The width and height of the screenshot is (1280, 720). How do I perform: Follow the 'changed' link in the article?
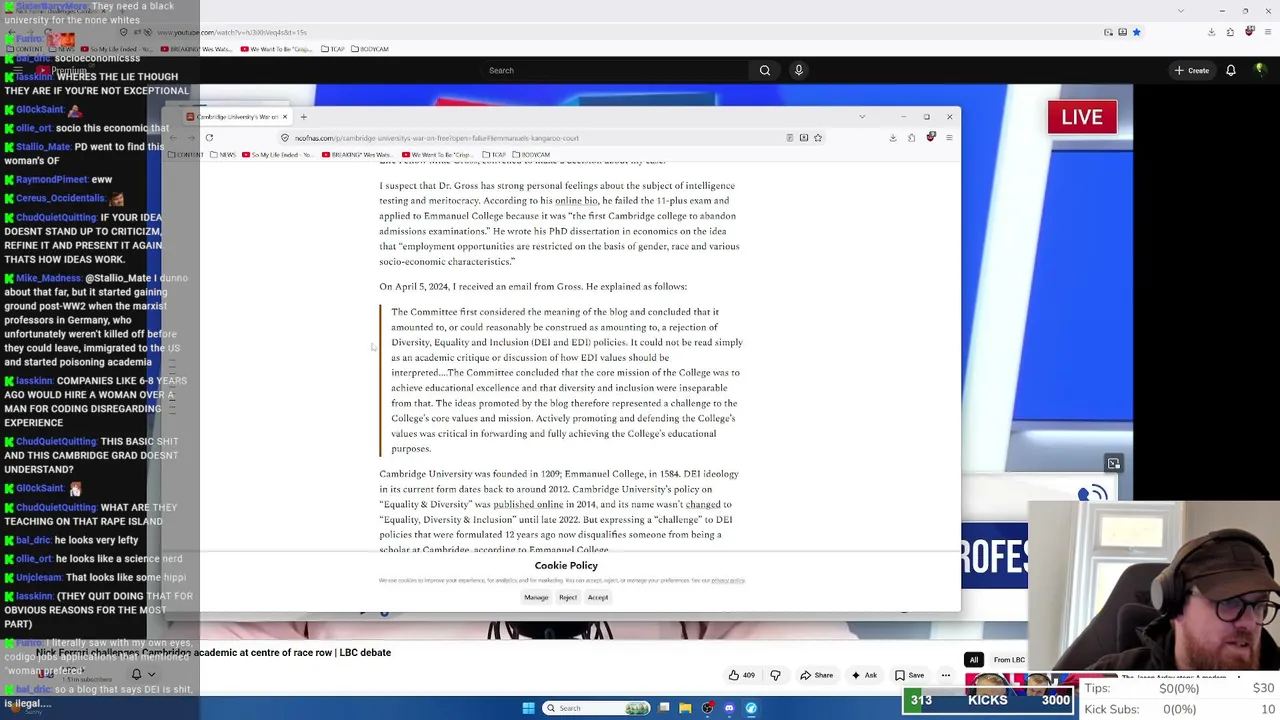(x=702, y=505)
